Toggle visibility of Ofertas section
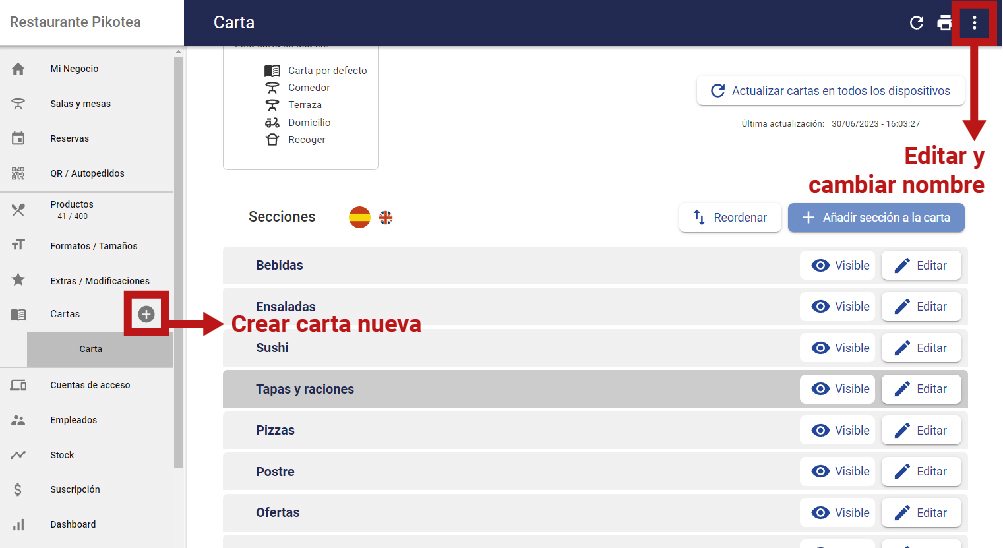 (x=837, y=512)
